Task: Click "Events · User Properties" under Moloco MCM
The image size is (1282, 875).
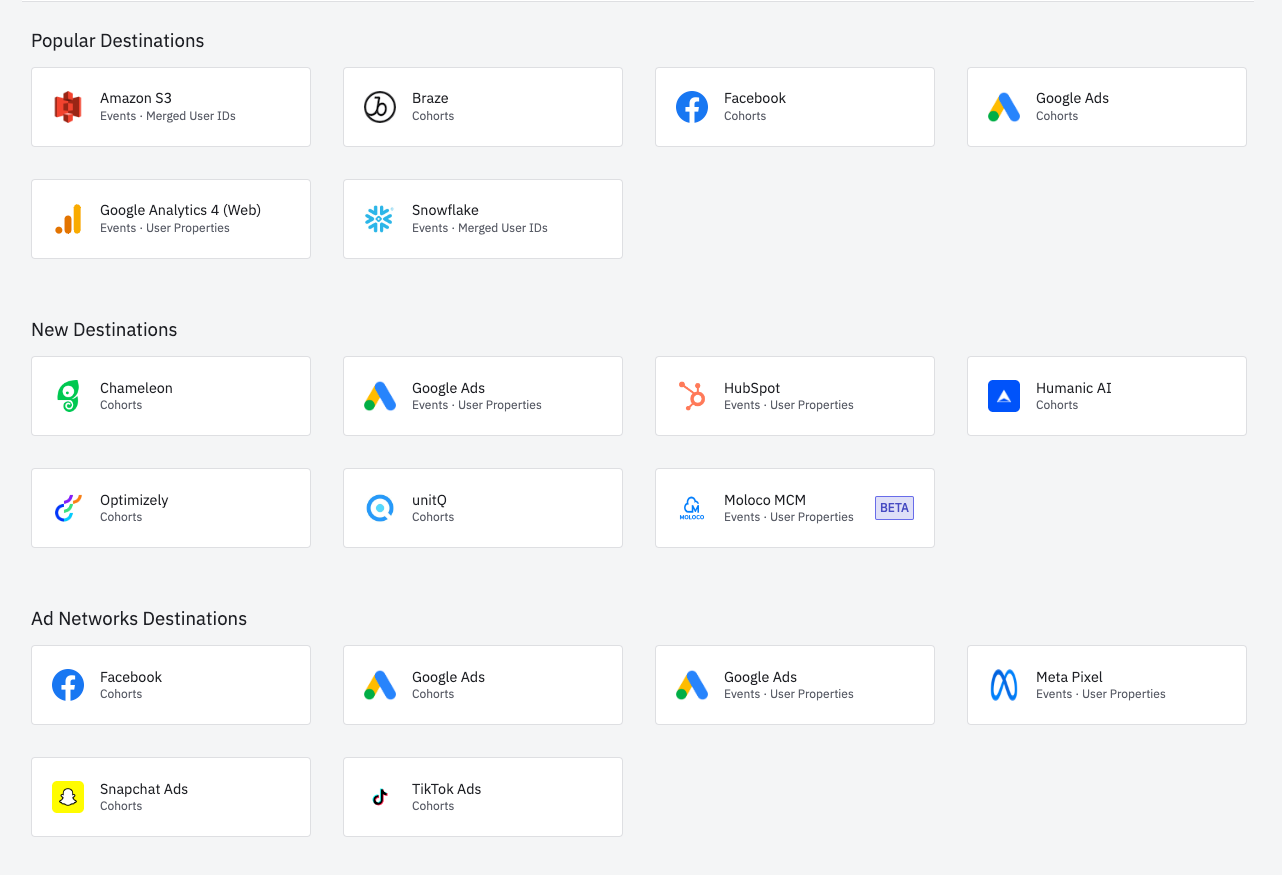Action: click(x=789, y=517)
